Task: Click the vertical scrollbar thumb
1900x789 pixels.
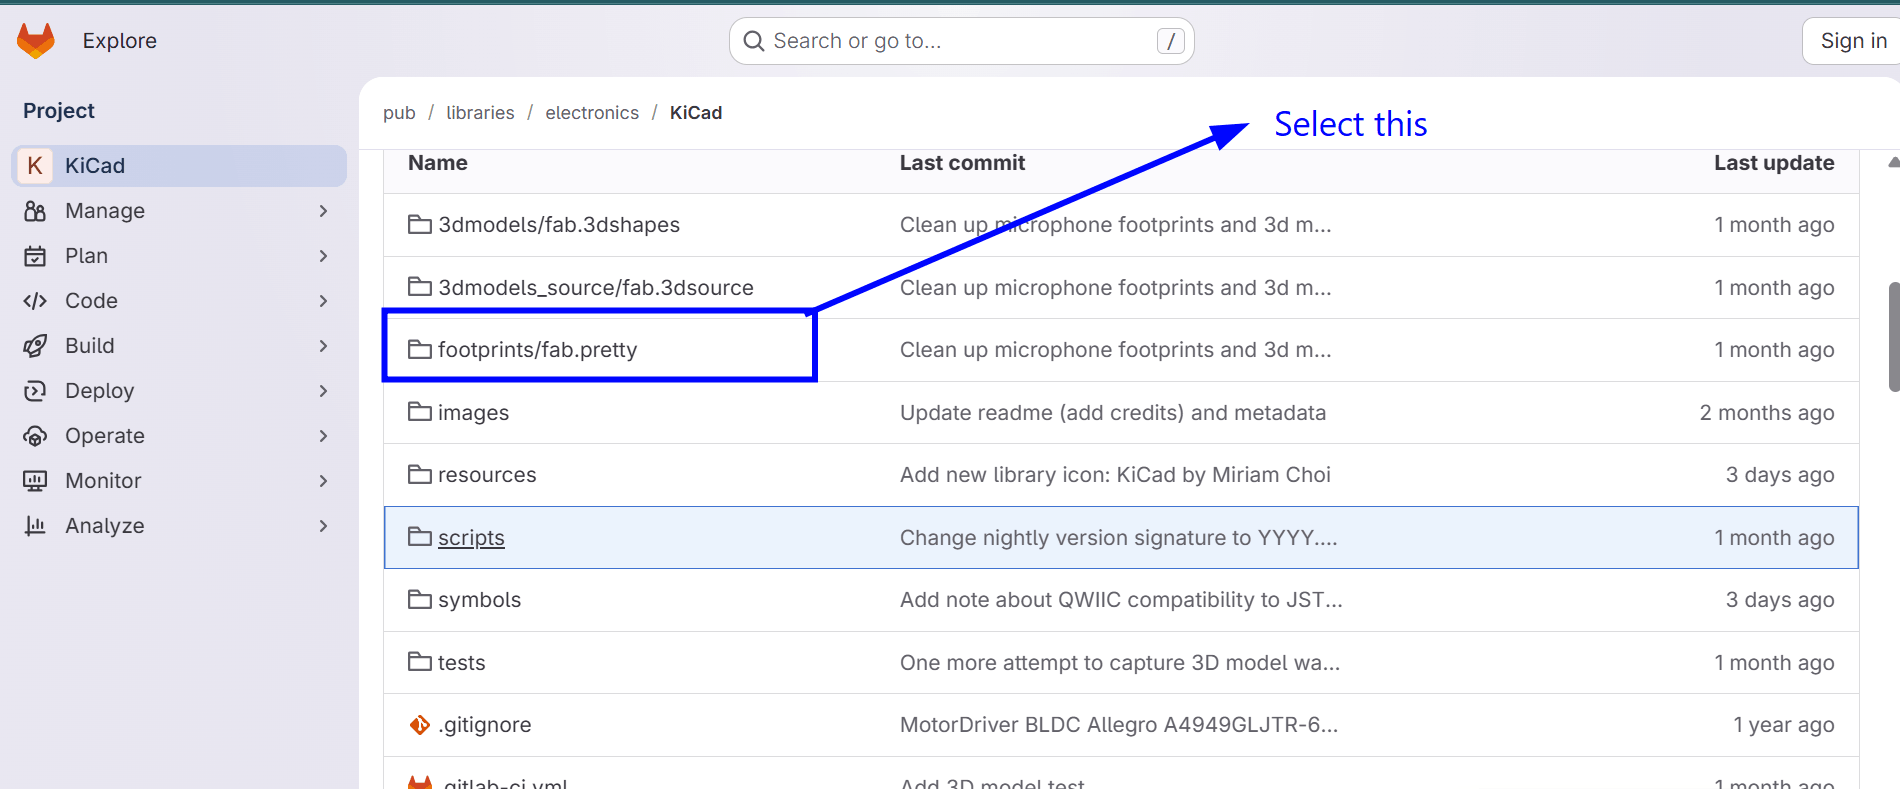Action: click(1893, 336)
